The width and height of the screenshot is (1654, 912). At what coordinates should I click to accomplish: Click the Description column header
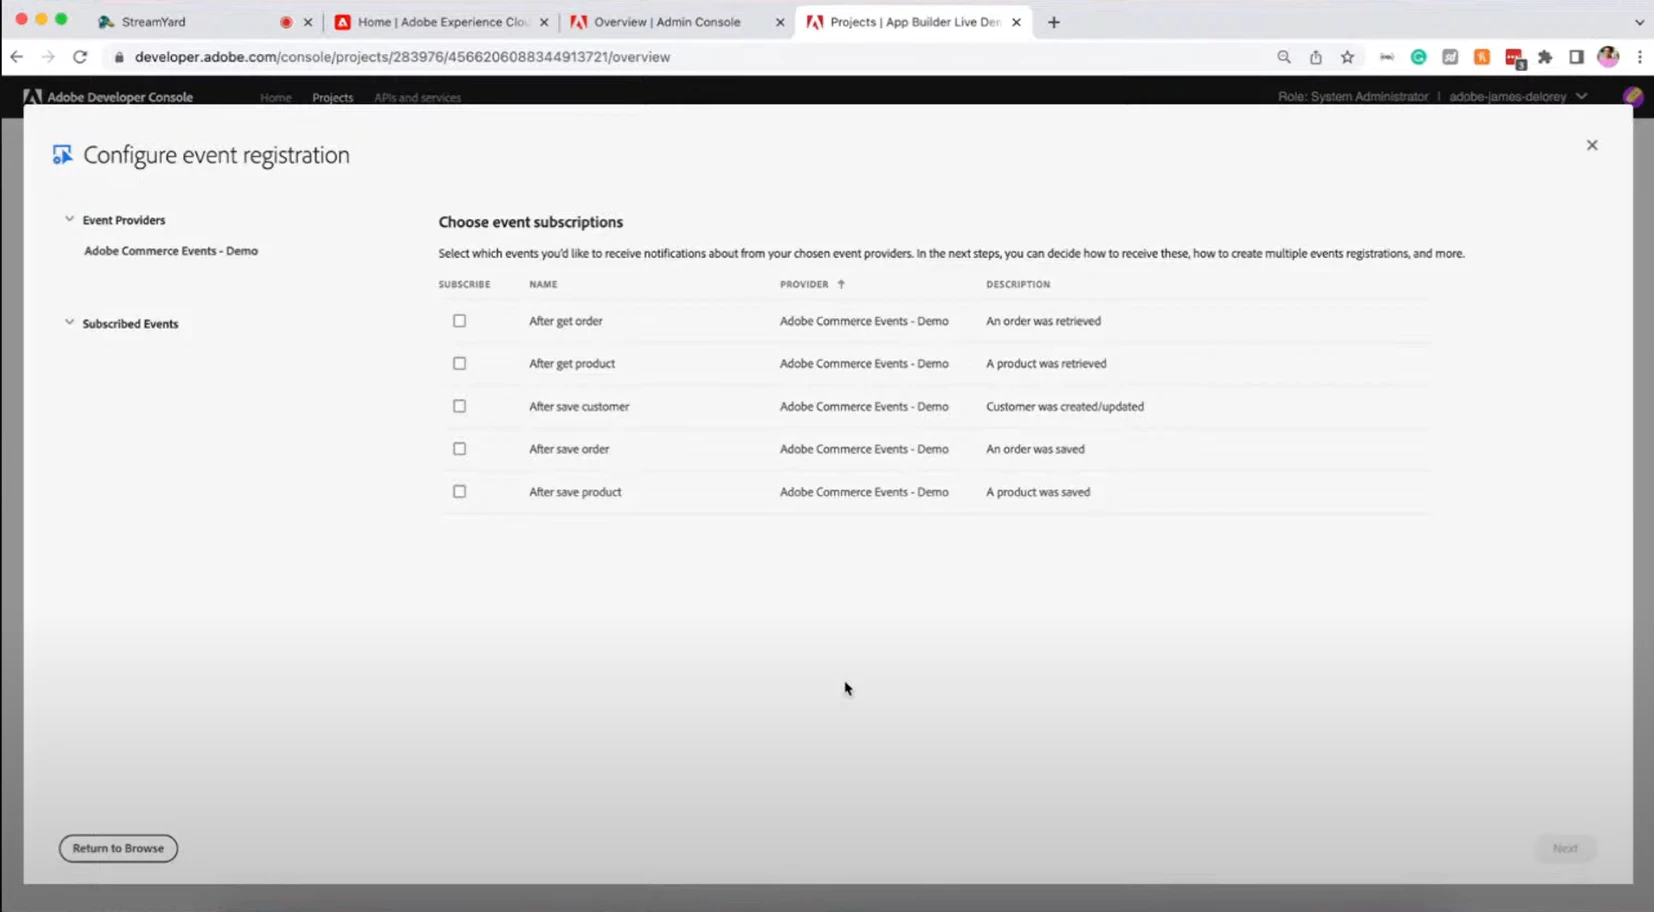point(1018,284)
